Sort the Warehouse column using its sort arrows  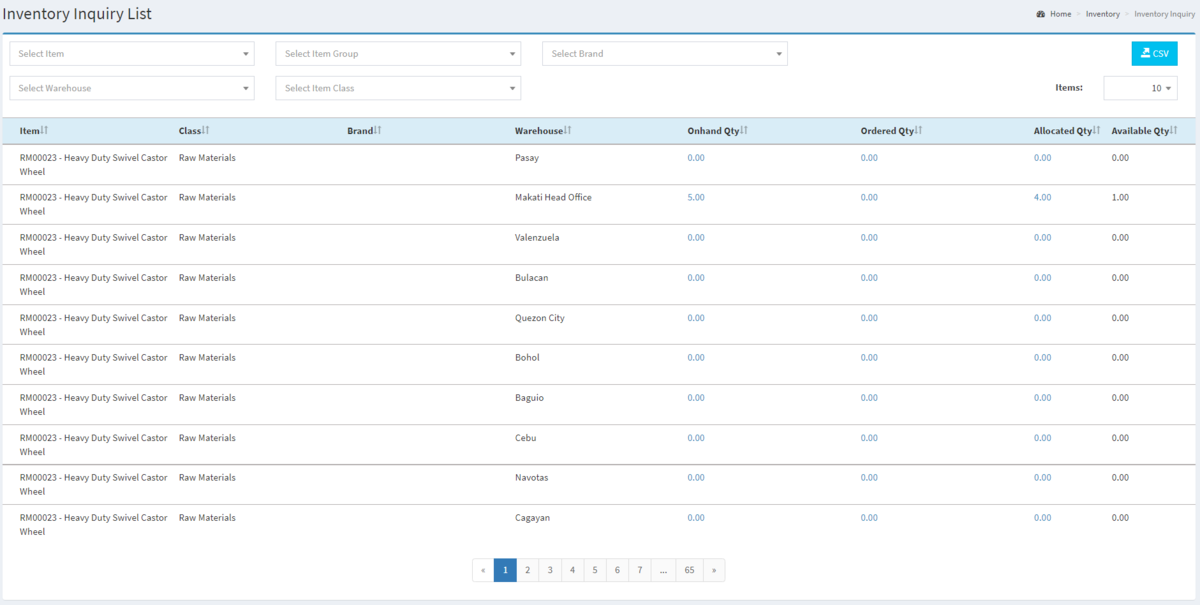click(569, 130)
